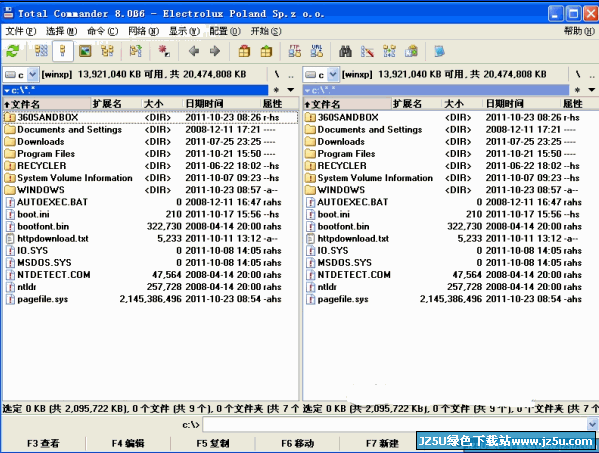The width and height of the screenshot is (599, 453).
Task: Select 360SANDBOX folder in left panel
Action: coord(151,117)
